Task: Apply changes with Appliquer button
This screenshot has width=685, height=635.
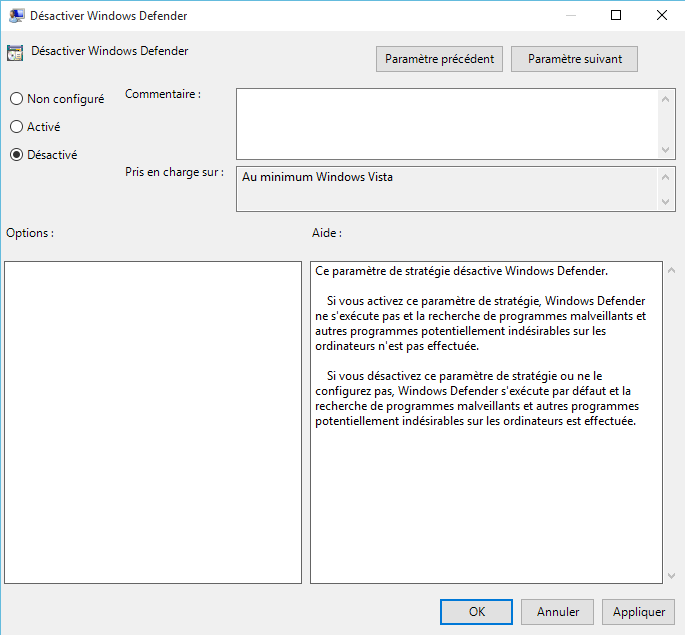Action: [x=638, y=612]
